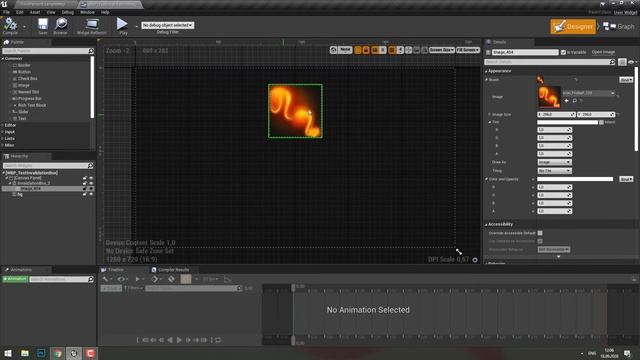Switch to Graph mode
This screenshot has height=360, width=640.
coord(619,27)
